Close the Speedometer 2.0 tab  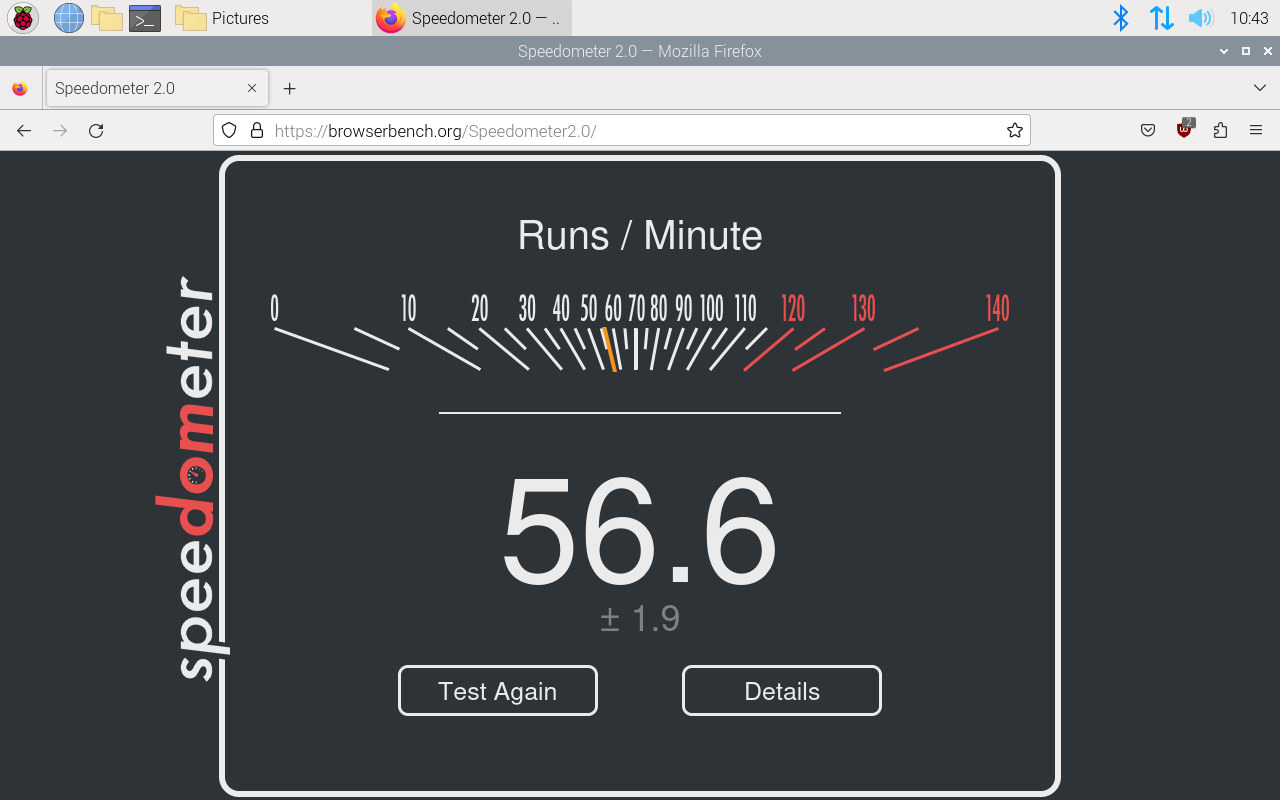pos(252,88)
